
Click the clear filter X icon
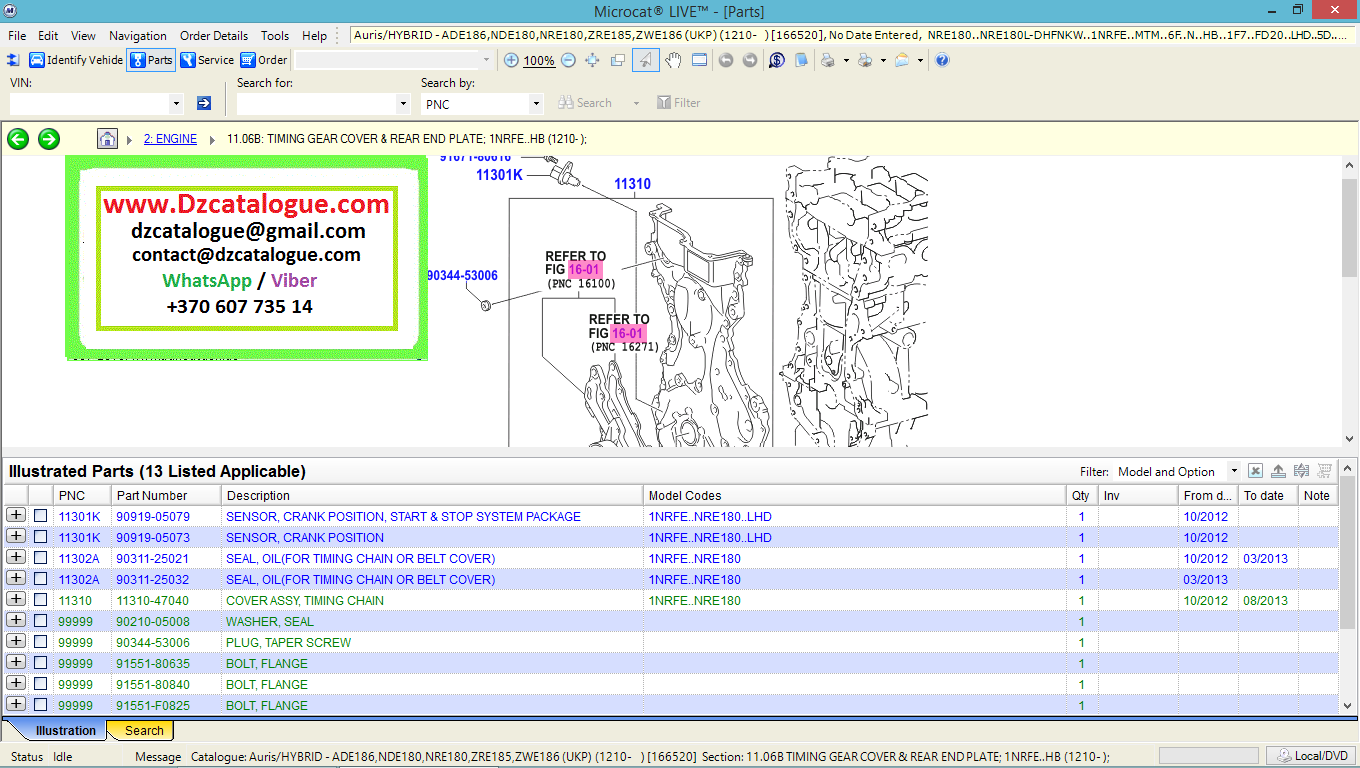tap(1256, 471)
